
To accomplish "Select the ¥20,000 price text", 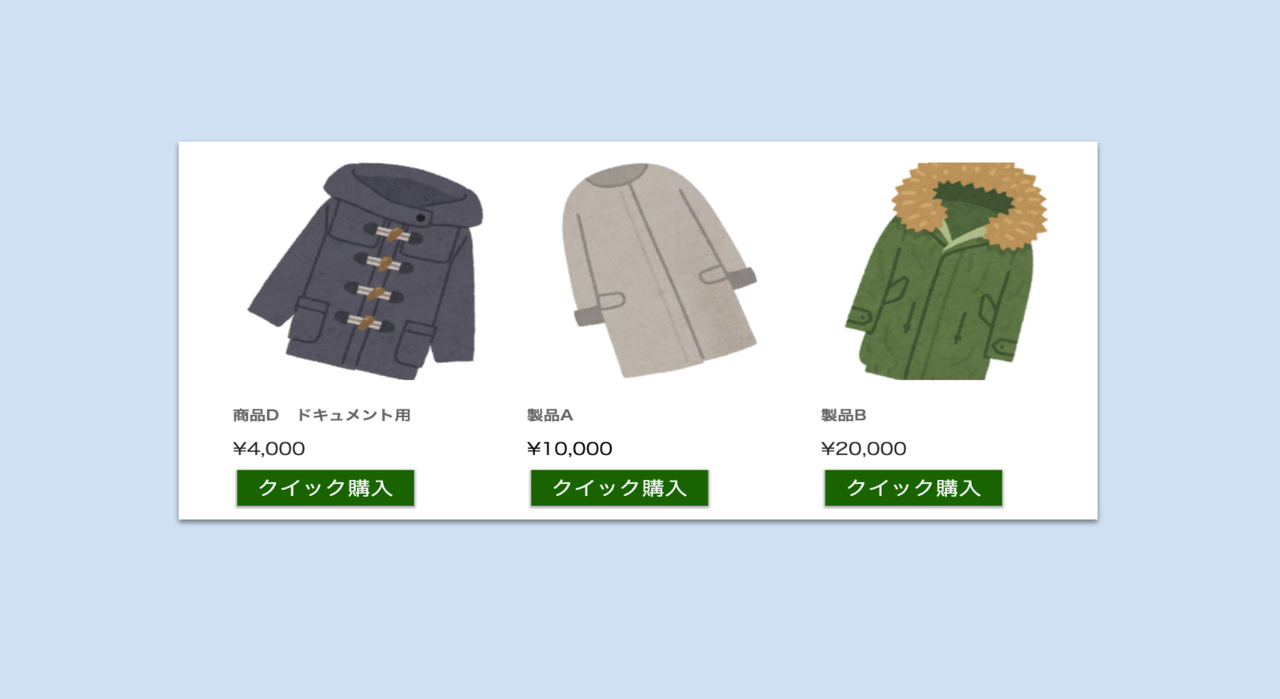I will pyautogui.click(x=864, y=449).
